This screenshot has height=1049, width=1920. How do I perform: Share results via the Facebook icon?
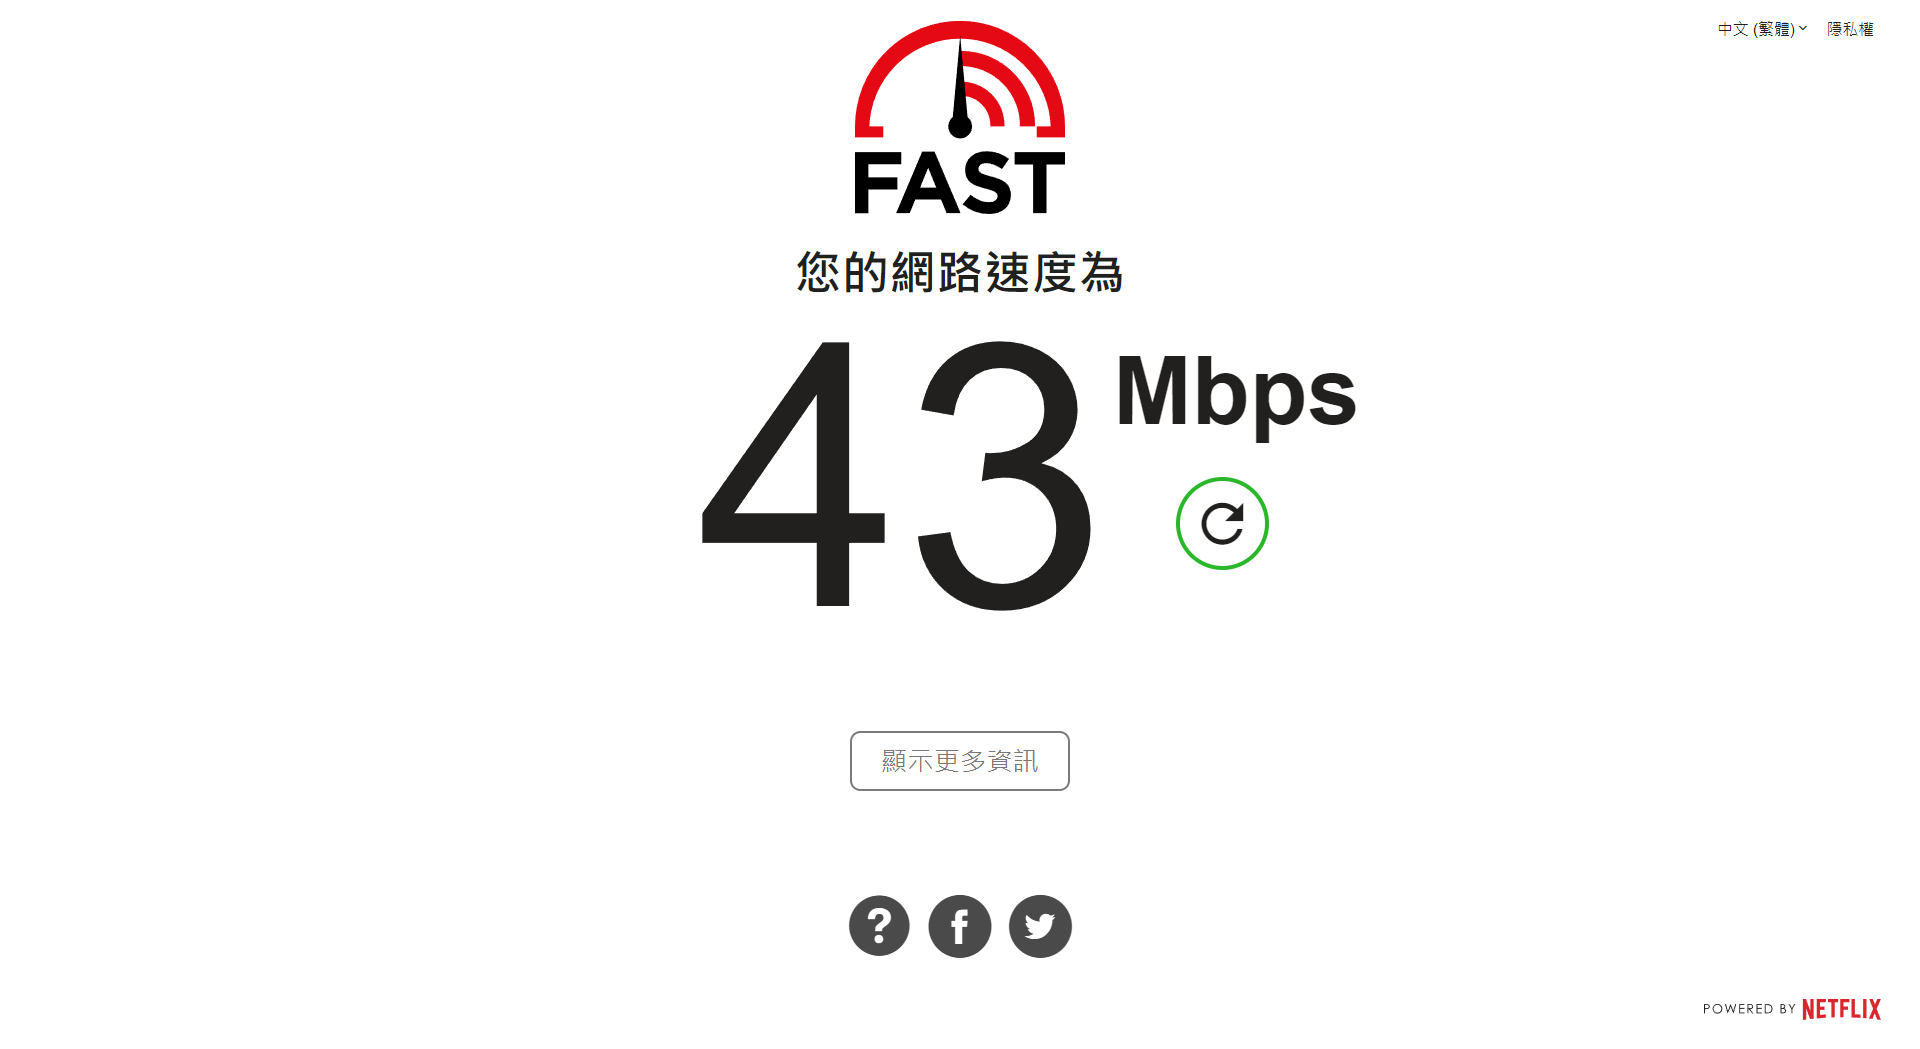[960, 926]
